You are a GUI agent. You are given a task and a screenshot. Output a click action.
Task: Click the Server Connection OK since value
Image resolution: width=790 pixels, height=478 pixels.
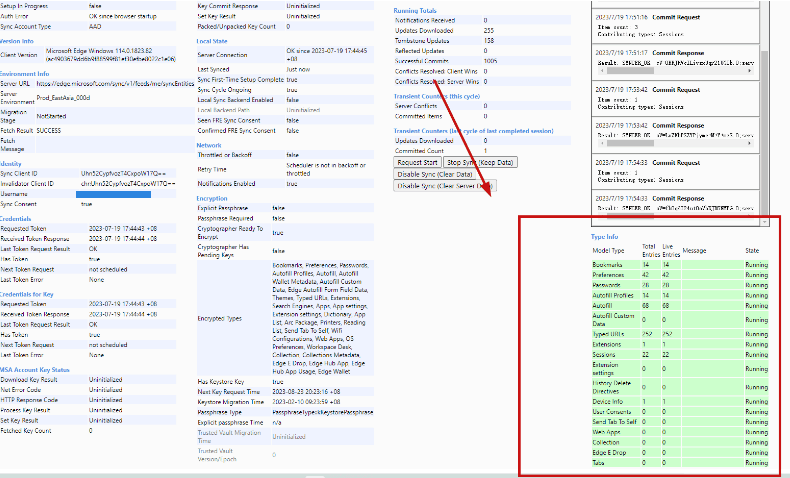coord(327,55)
